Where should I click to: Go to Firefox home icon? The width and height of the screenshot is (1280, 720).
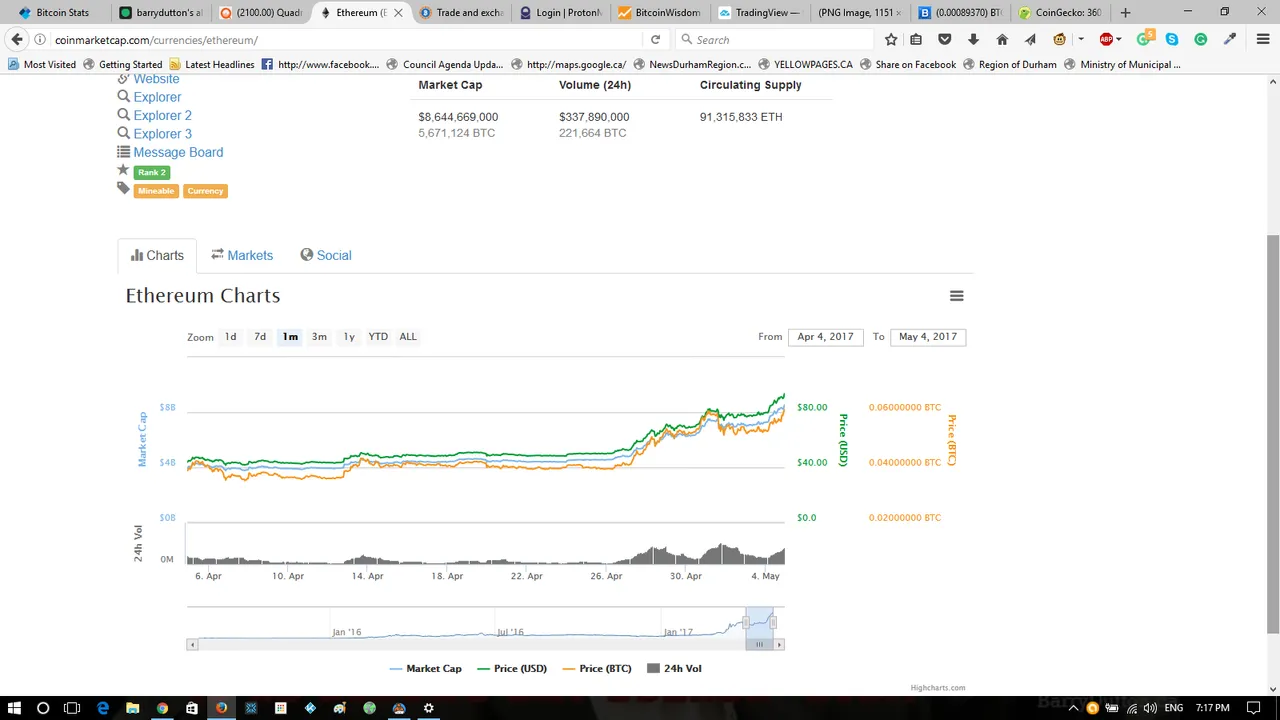tap(1002, 40)
